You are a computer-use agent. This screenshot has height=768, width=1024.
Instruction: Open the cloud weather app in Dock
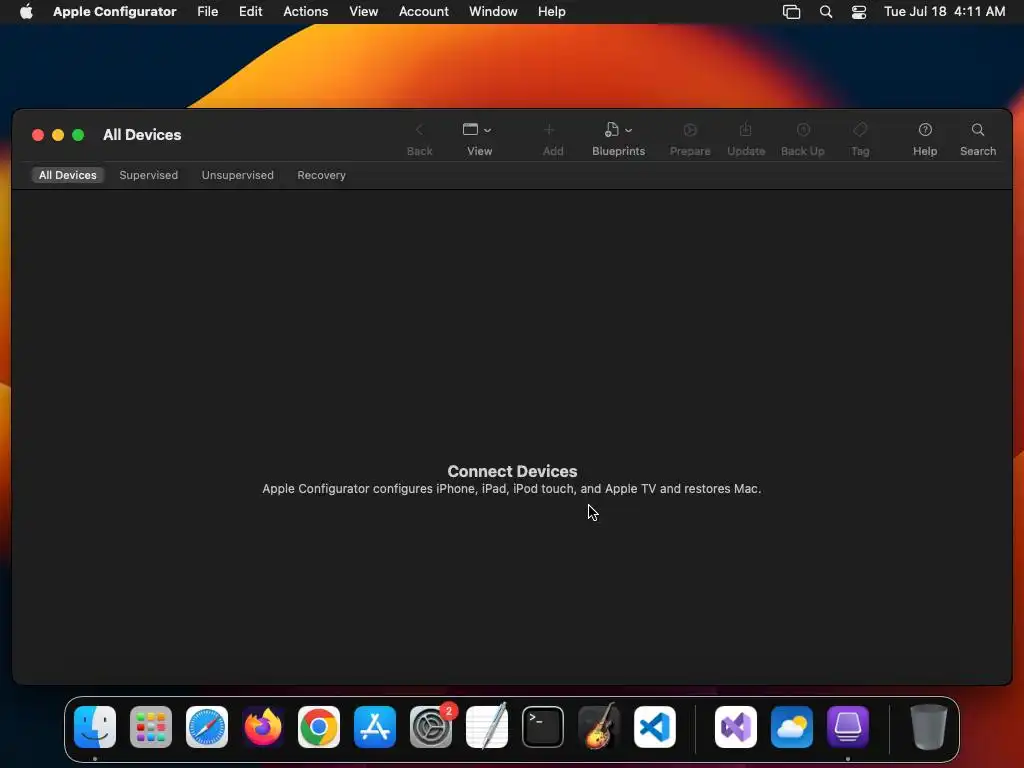coord(792,727)
